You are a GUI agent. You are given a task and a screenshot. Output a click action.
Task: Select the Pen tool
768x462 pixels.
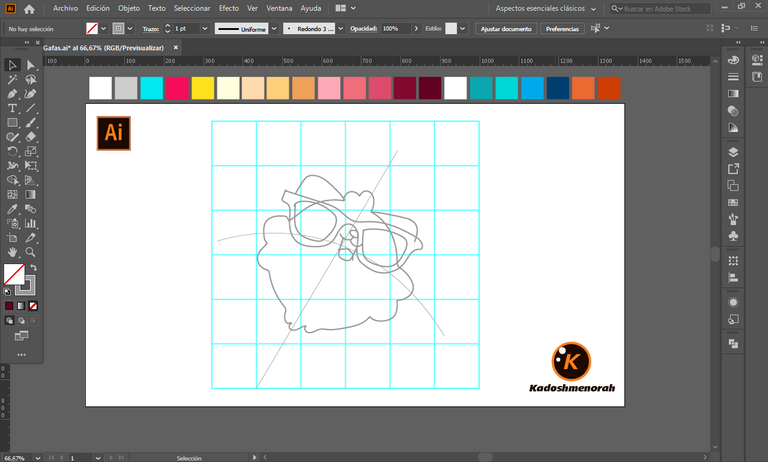[x=12, y=94]
